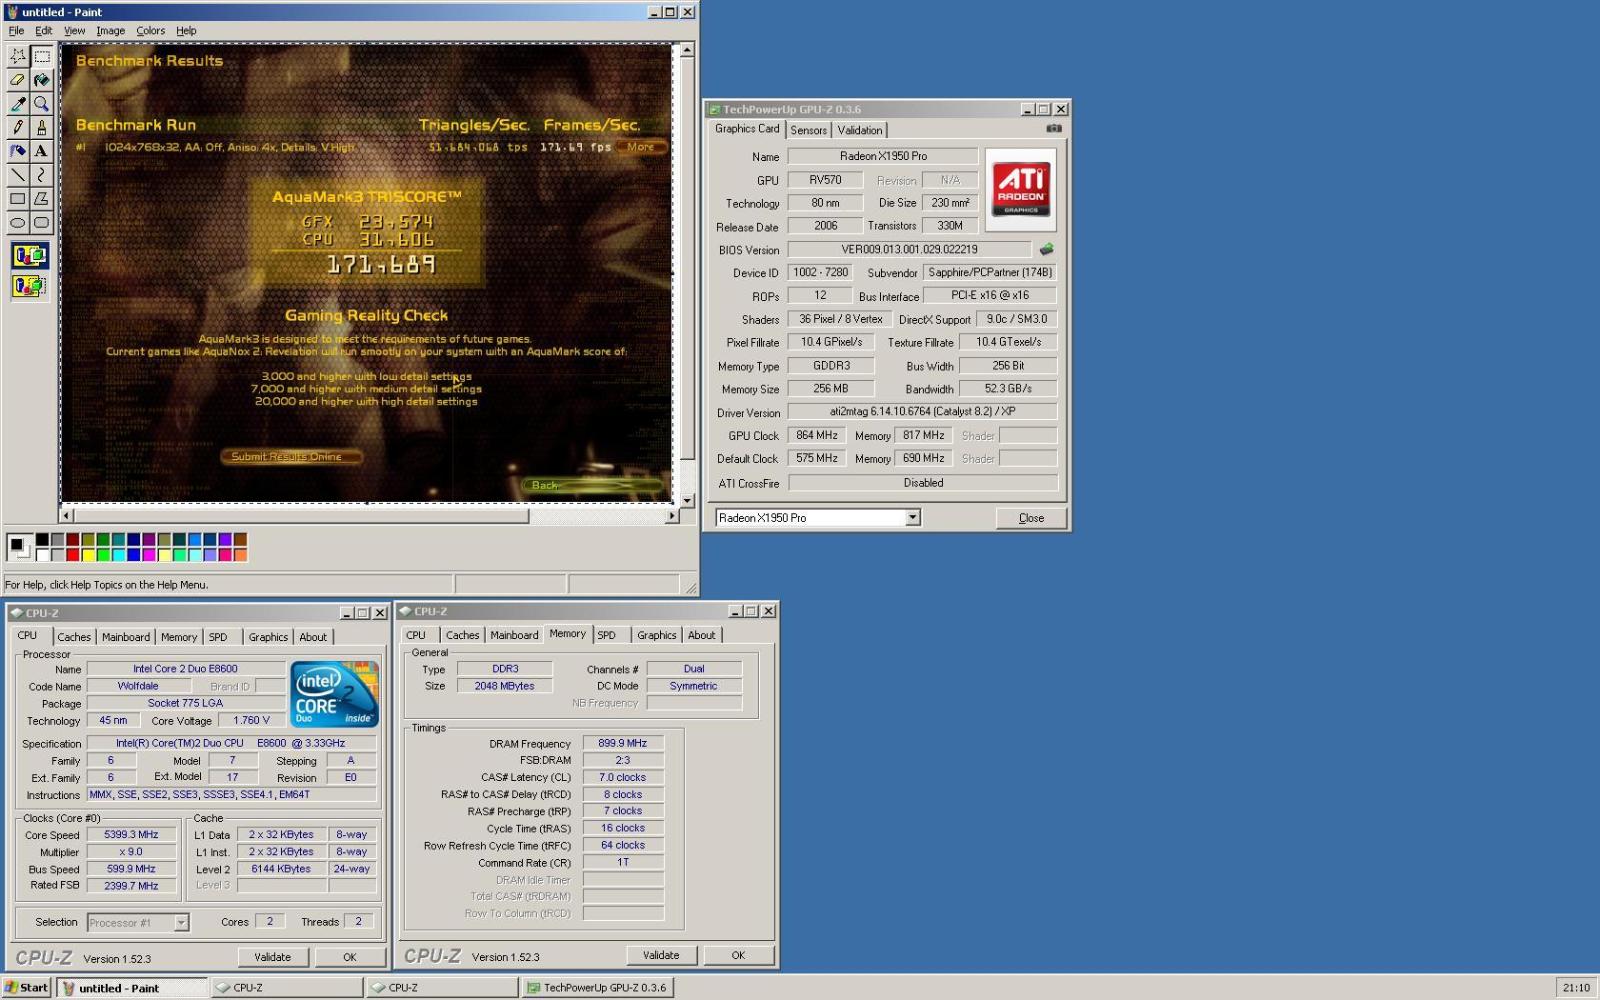Viewport: 1600px width, 1000px height.
Task: Enable opaque selection mode in Paint toolbox
Action: [30, 256]
